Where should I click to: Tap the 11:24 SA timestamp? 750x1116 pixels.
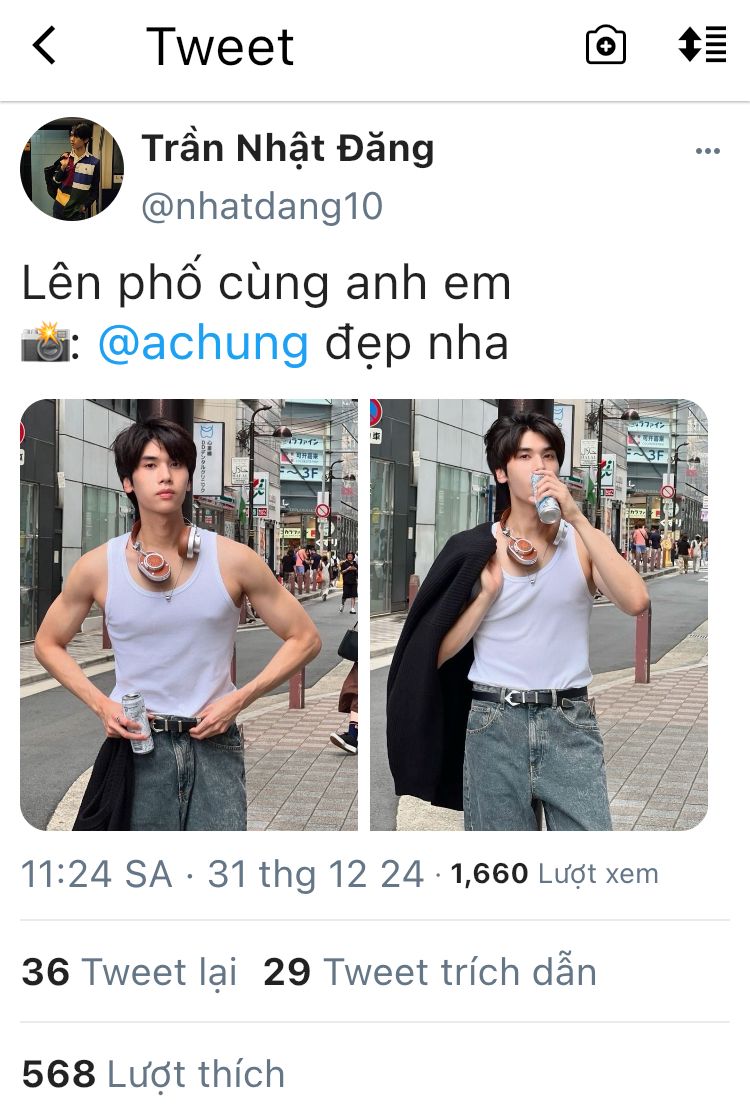click(97, 874)
